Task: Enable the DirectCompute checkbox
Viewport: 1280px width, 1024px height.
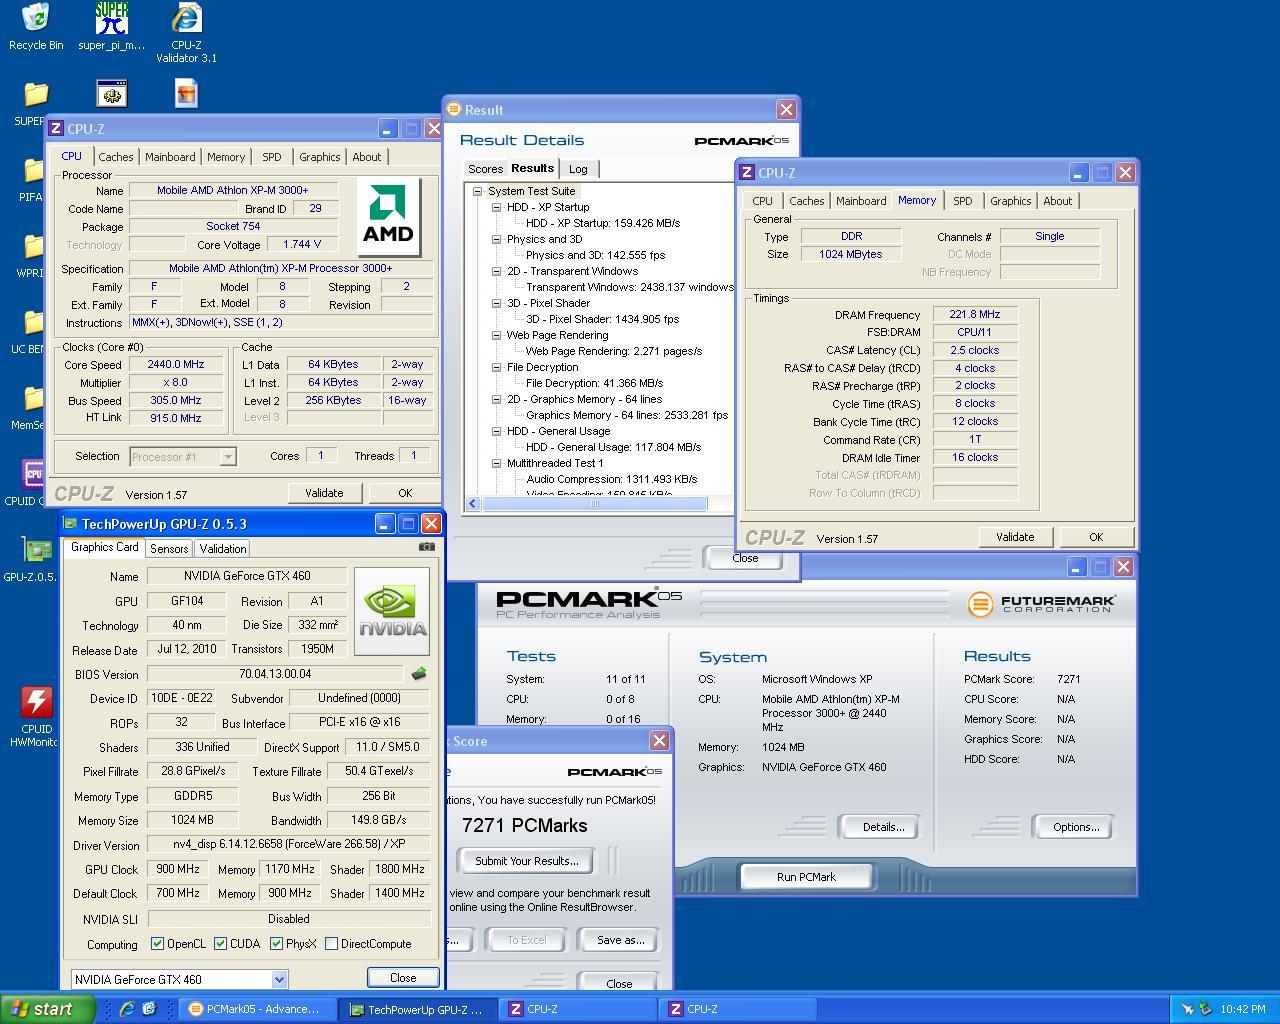Action: [331, 943]
